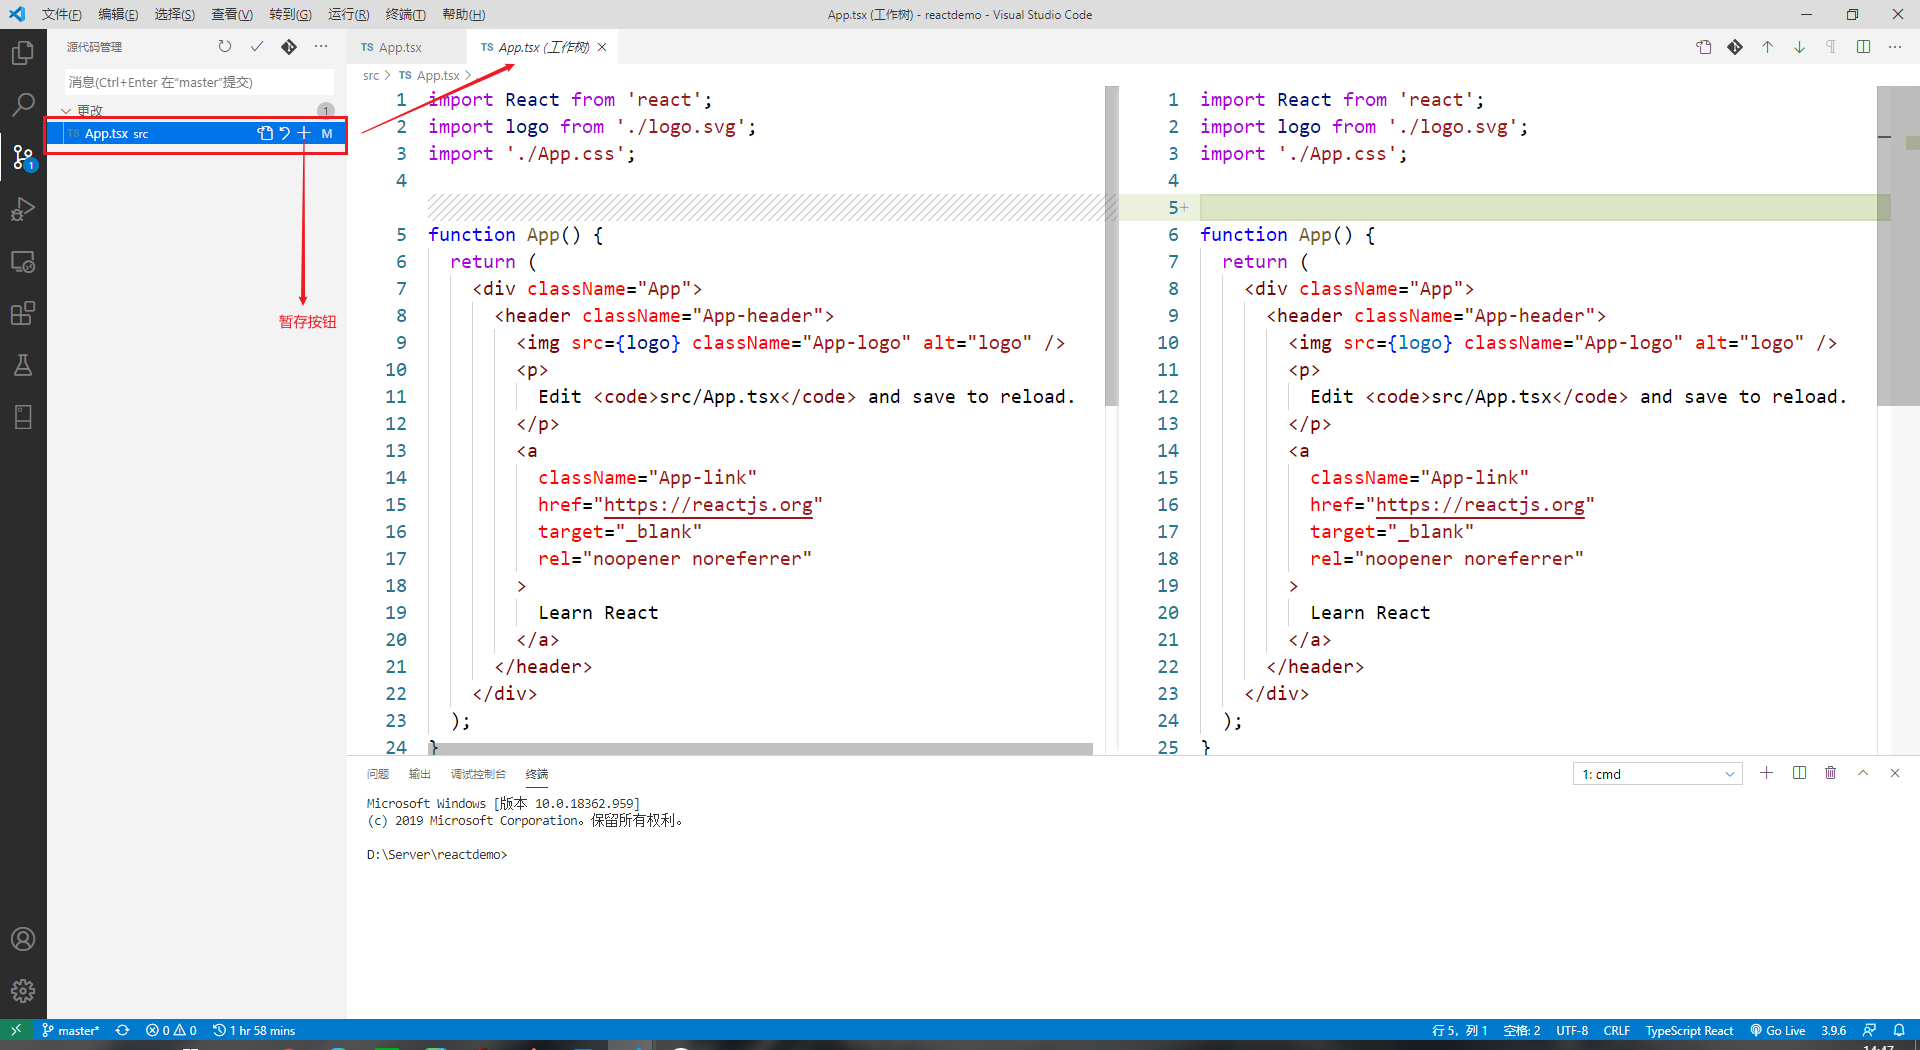Stage App.tsx changes with the plus icon

tap(304, 133)
